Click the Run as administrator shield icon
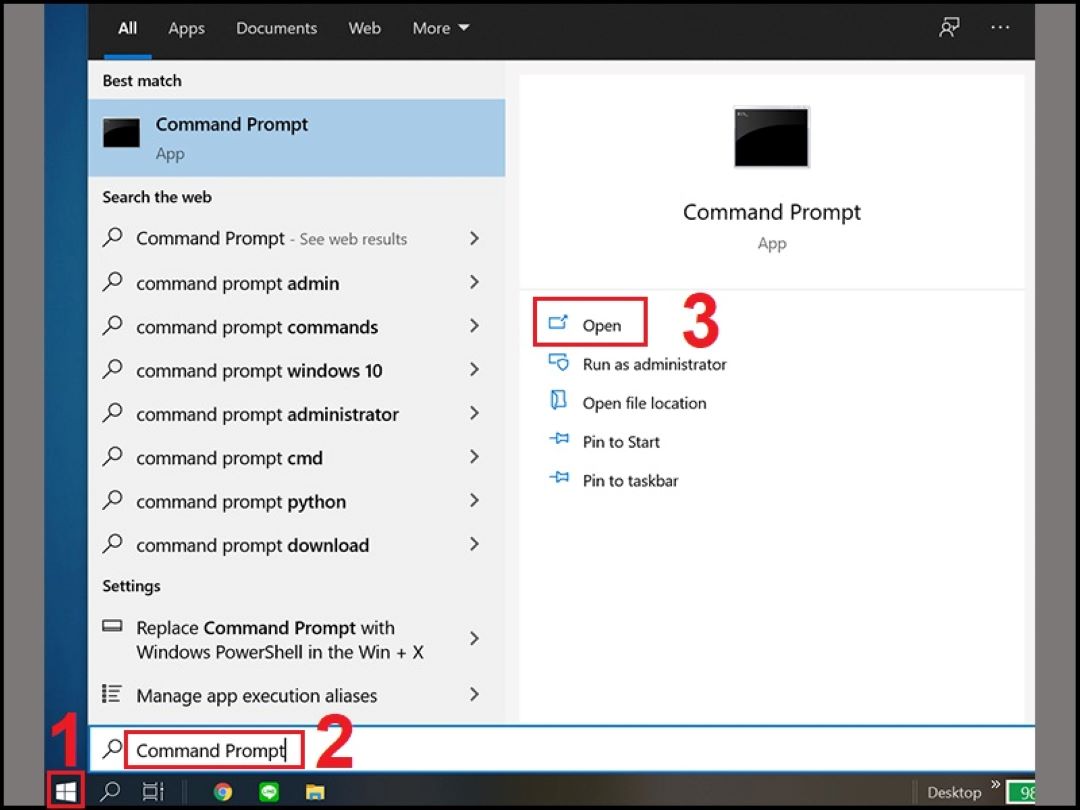 (558, 362)
